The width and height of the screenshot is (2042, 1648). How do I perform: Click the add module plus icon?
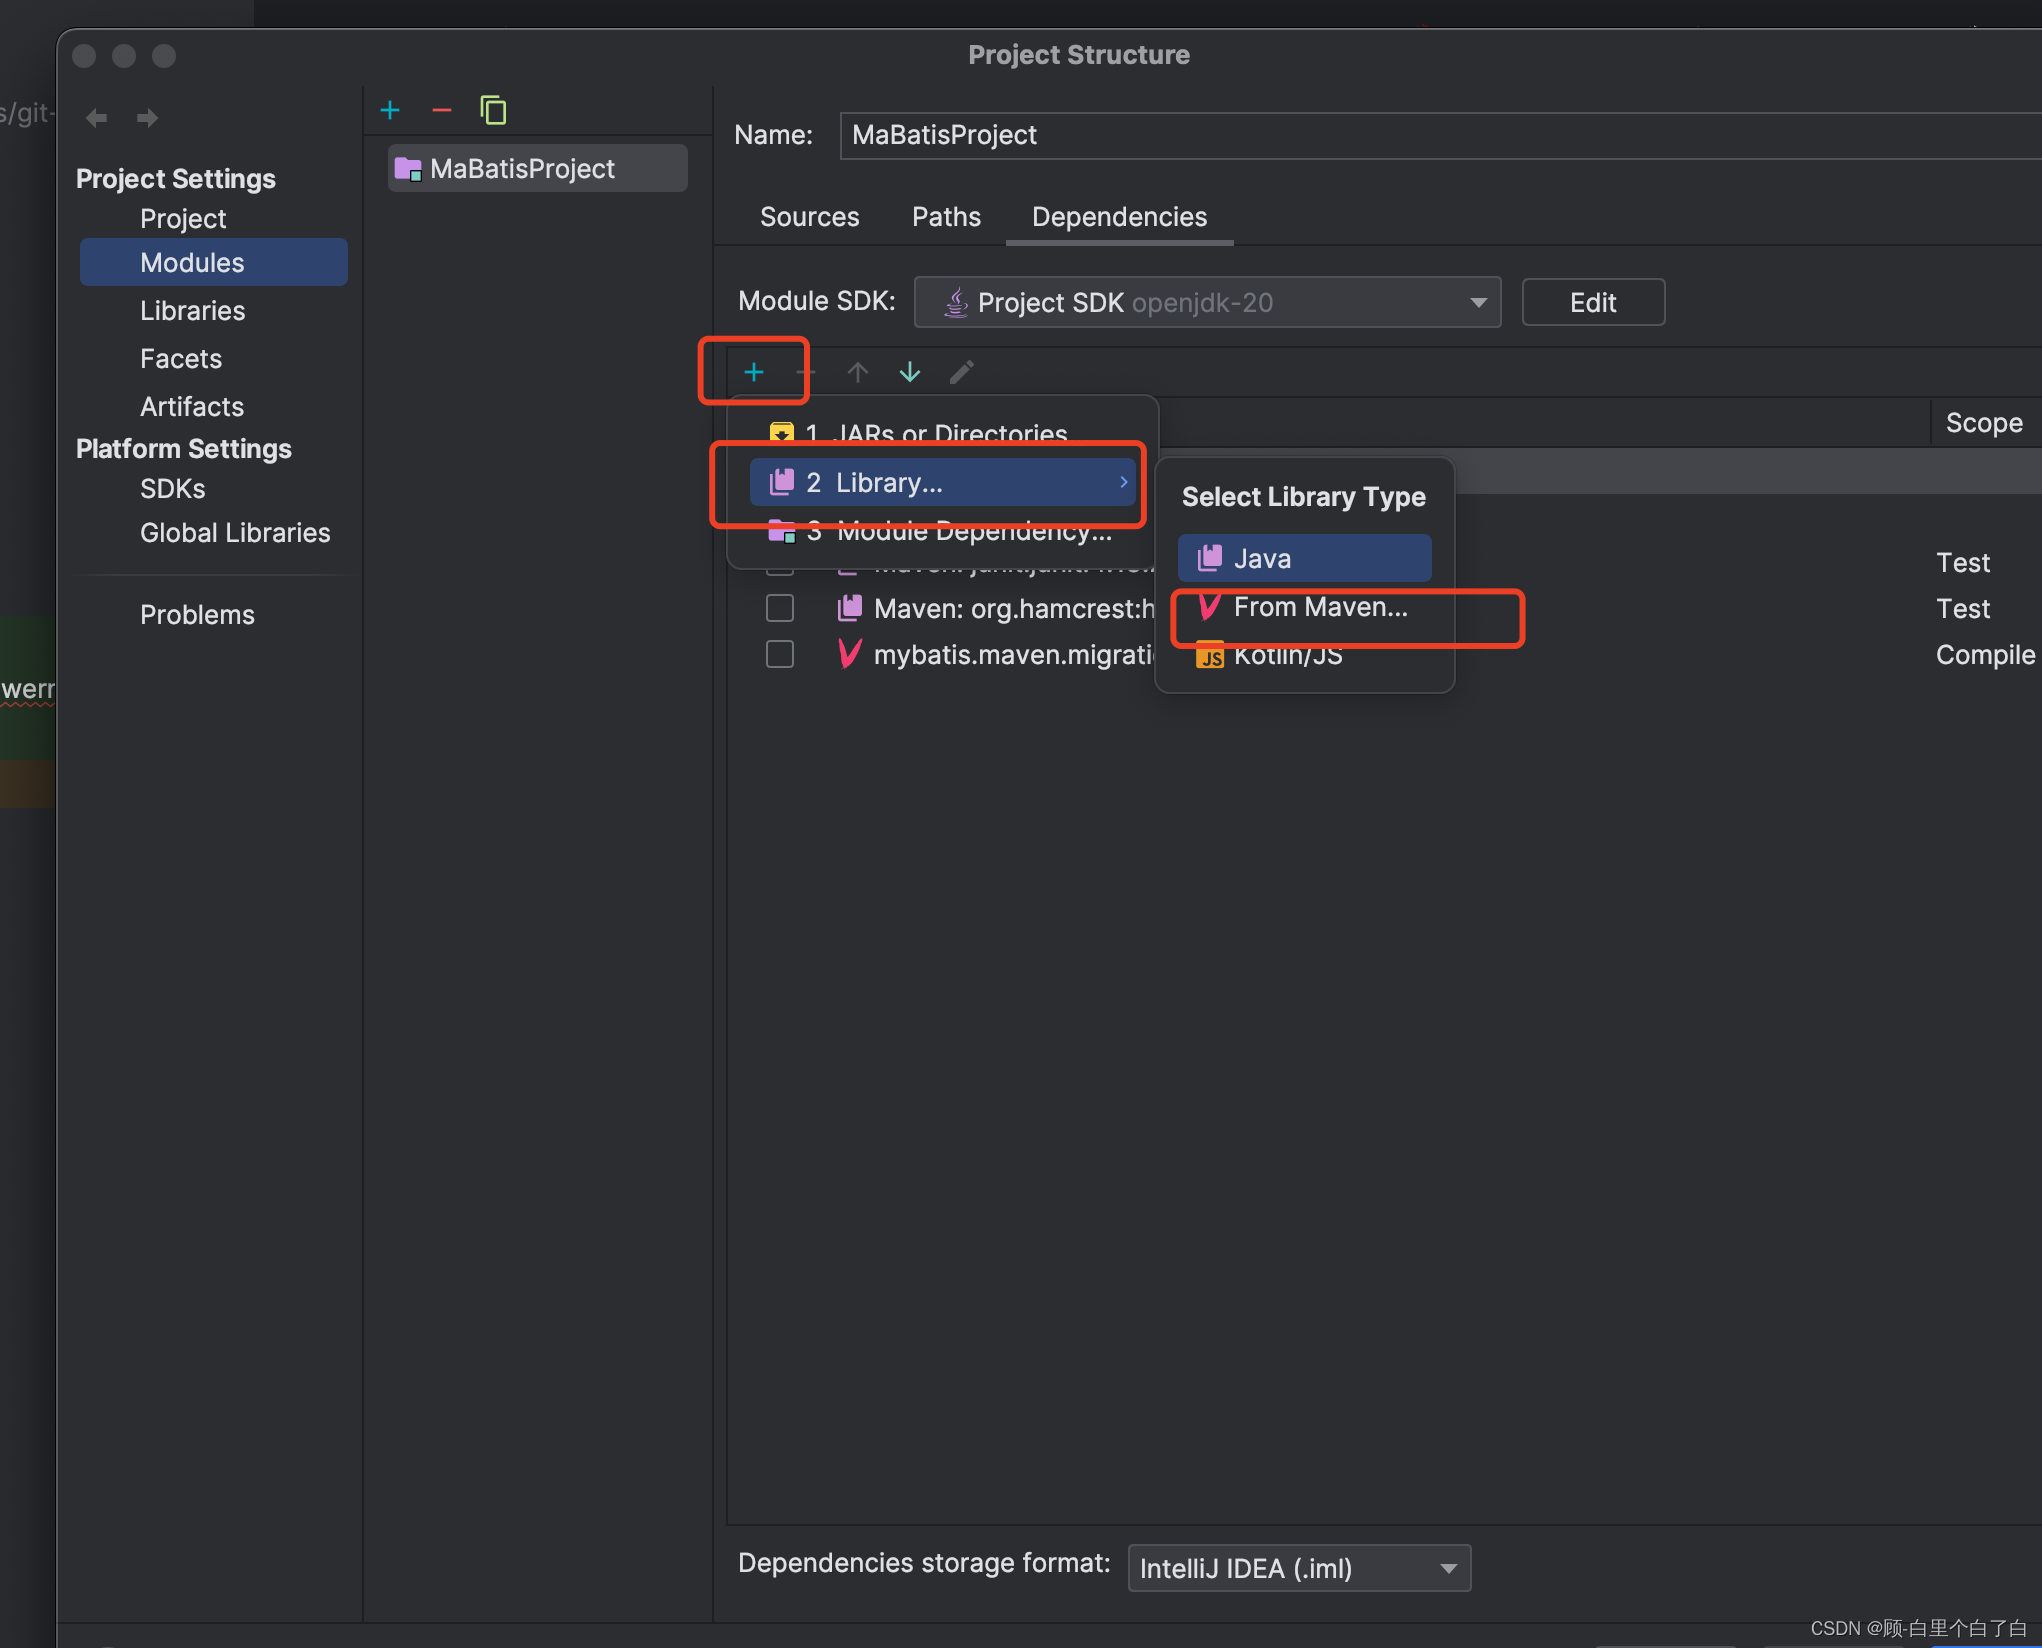pos(389,110)
